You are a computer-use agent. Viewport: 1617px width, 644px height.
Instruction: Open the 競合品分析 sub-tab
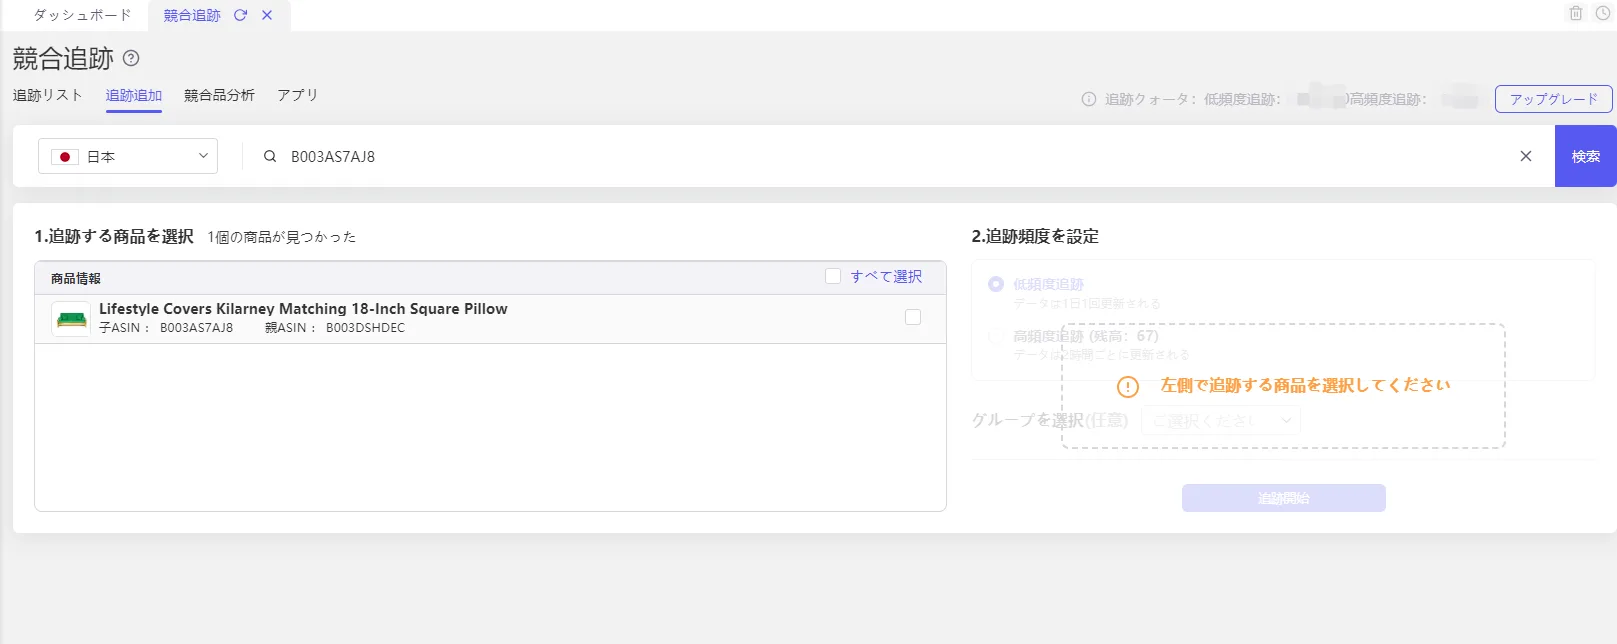(x=219, y=95)
